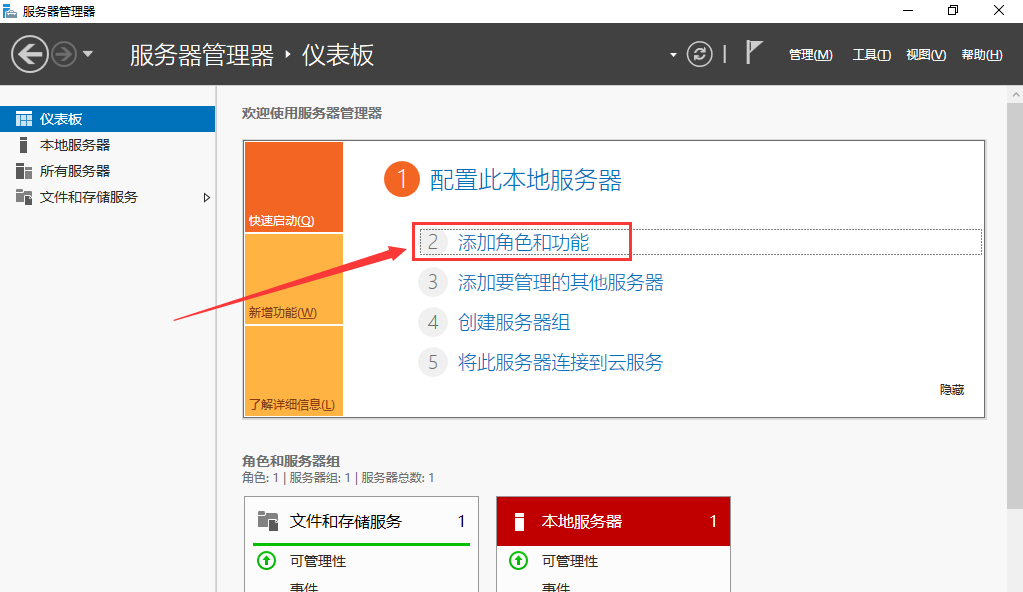This screenshot has width=1023, height=592.
Task: Click the 文件和存储服务 tile folder icon
Action: pos(267,521)
